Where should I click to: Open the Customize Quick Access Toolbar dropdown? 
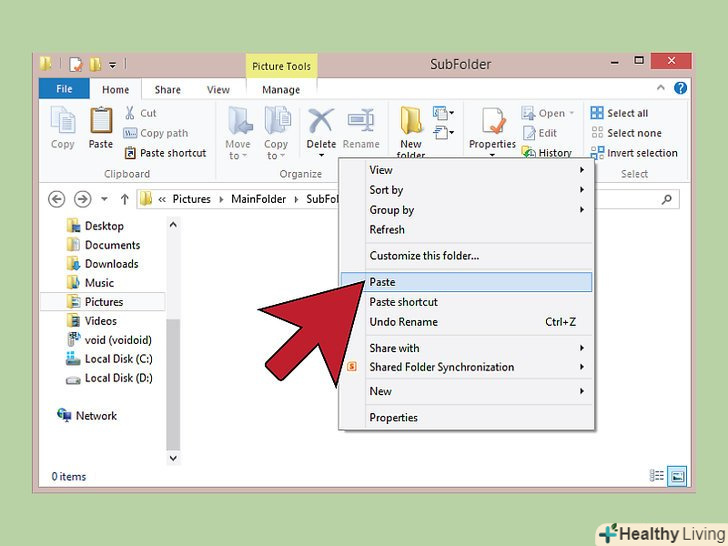(112, 65)
